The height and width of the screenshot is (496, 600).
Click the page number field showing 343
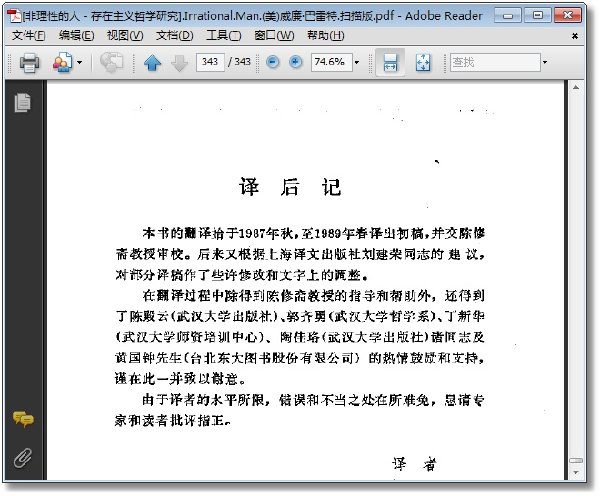pos(210,62)
